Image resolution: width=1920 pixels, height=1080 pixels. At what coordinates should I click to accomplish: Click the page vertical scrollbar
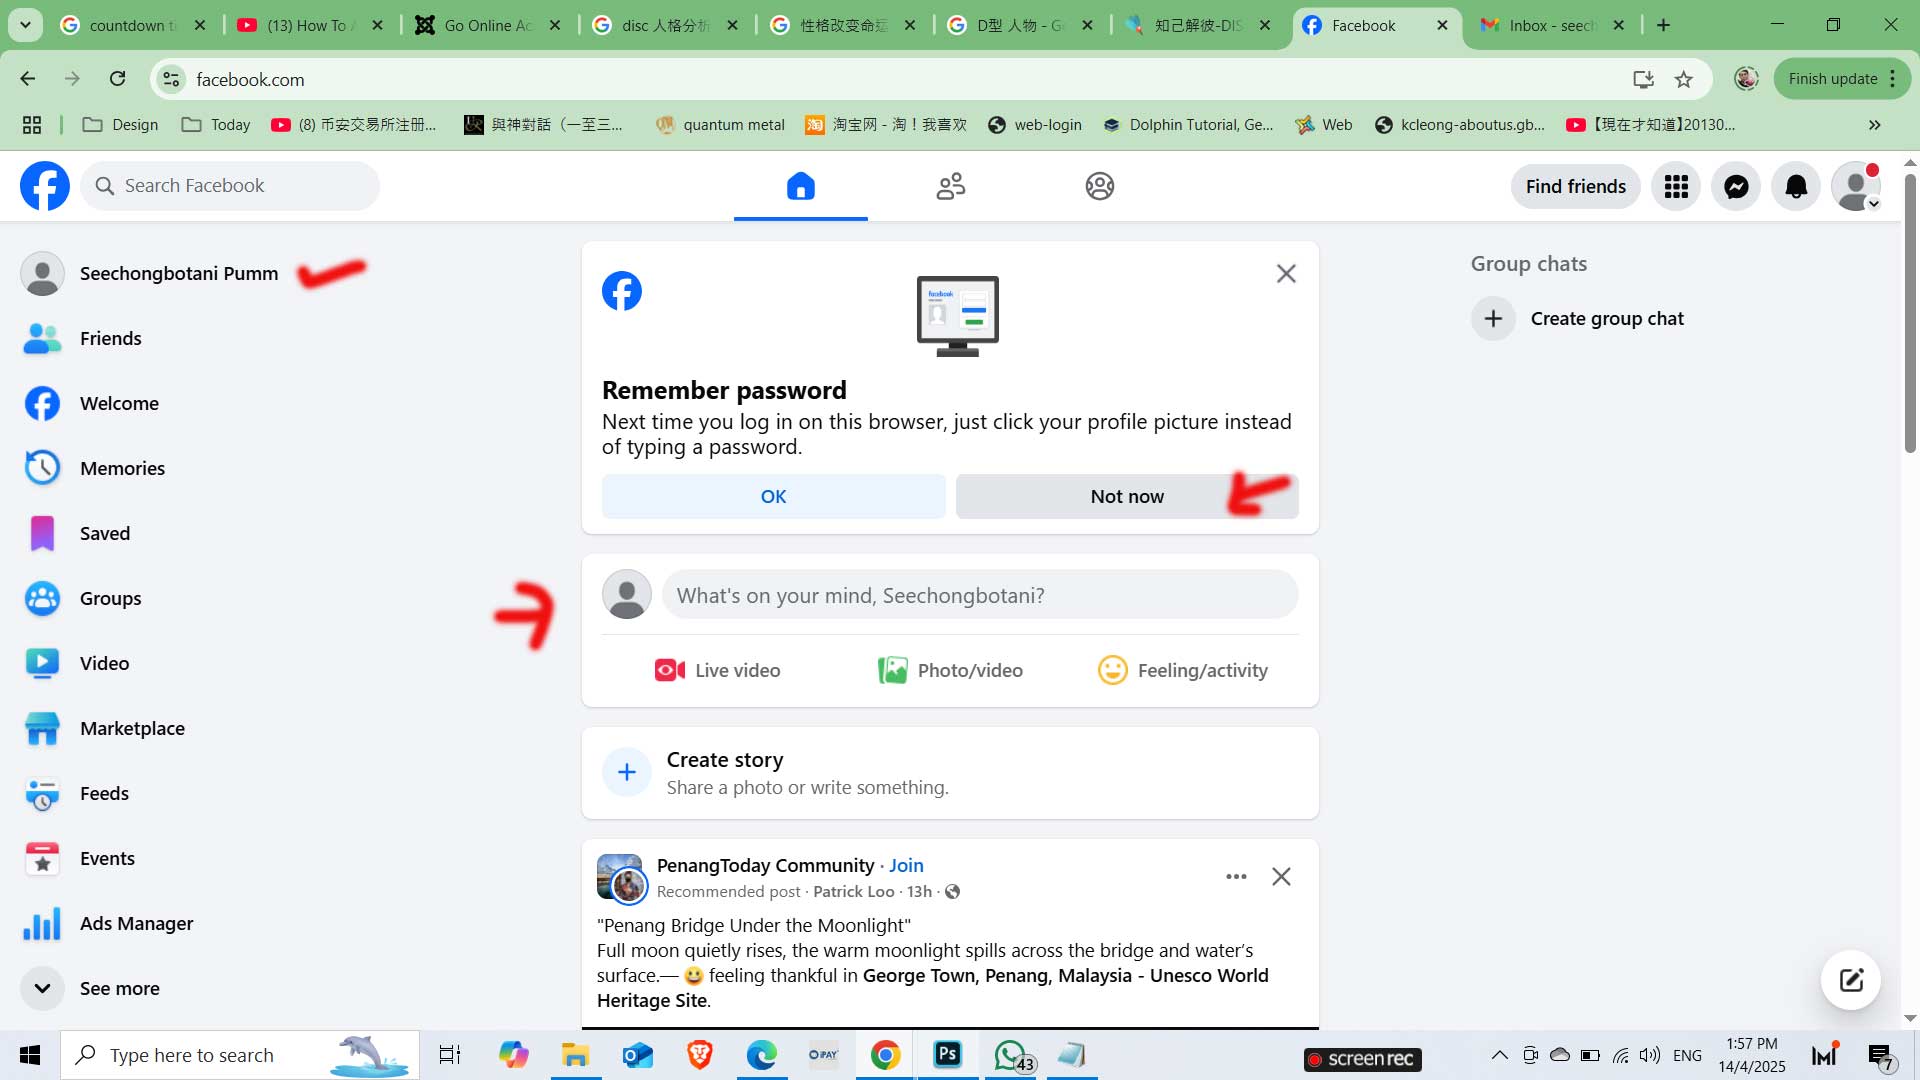tap(1910, 312)
